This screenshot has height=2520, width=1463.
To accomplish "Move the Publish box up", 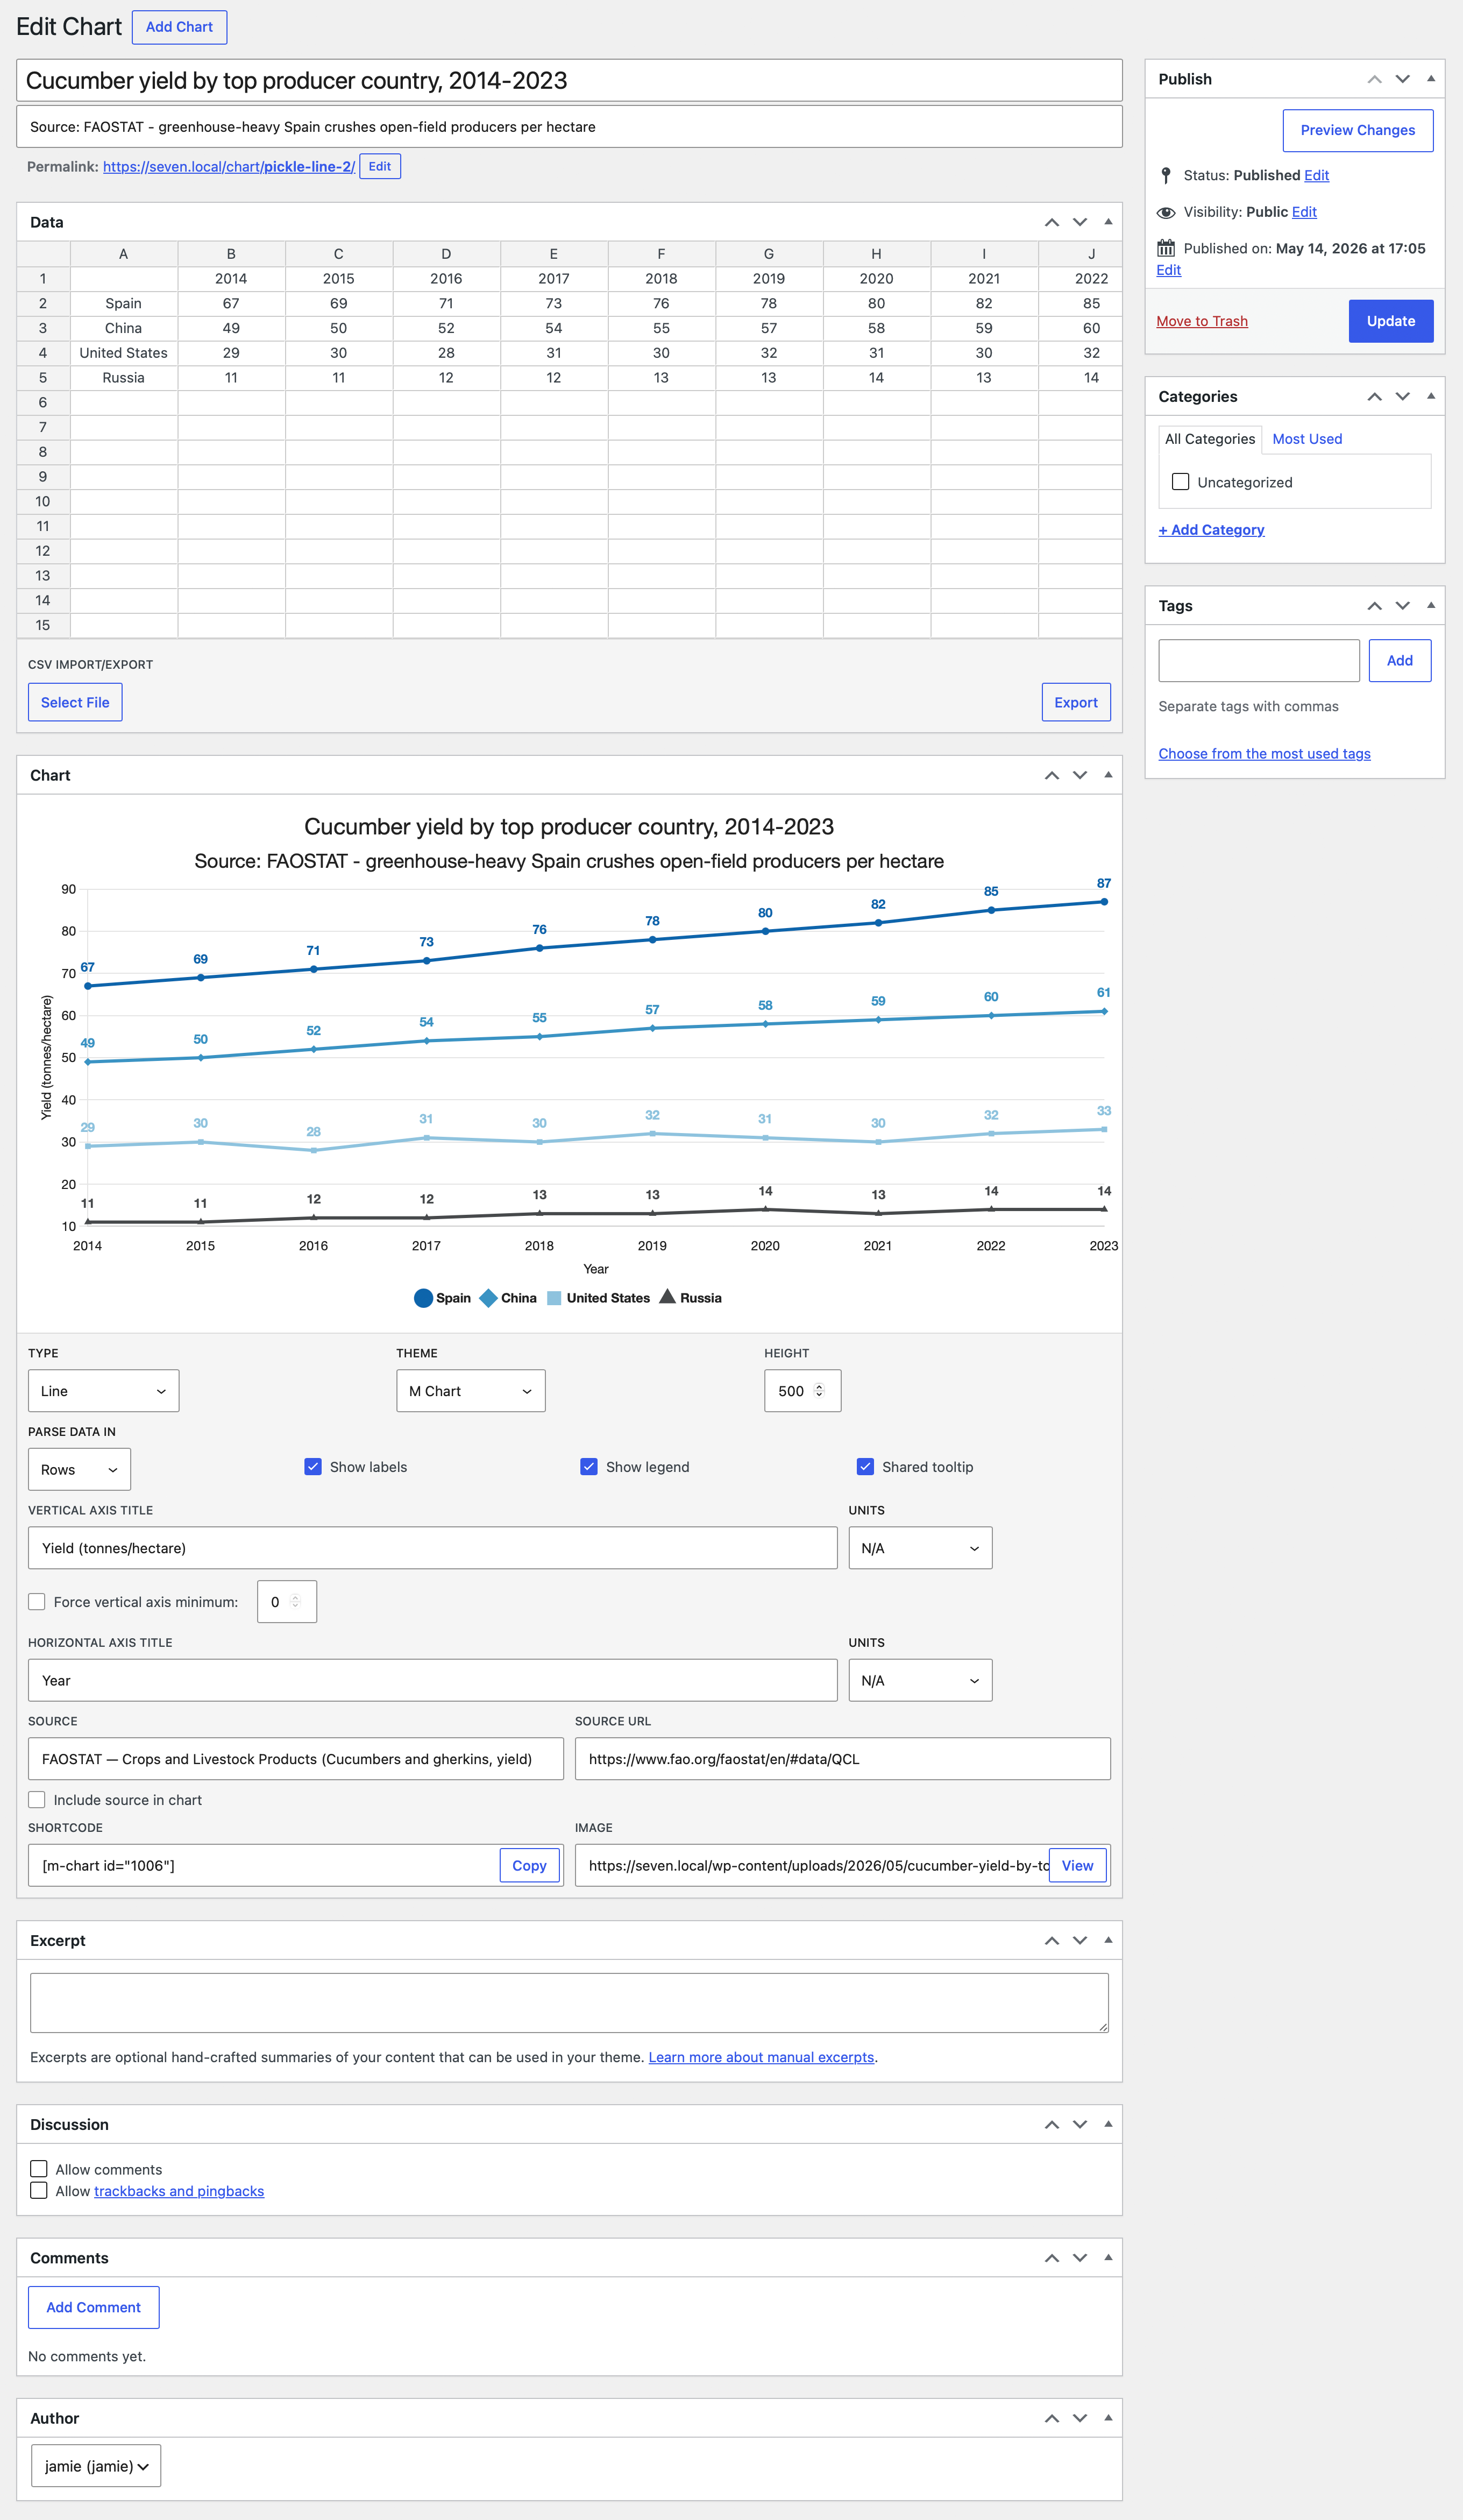I will tap(1374, 79).
